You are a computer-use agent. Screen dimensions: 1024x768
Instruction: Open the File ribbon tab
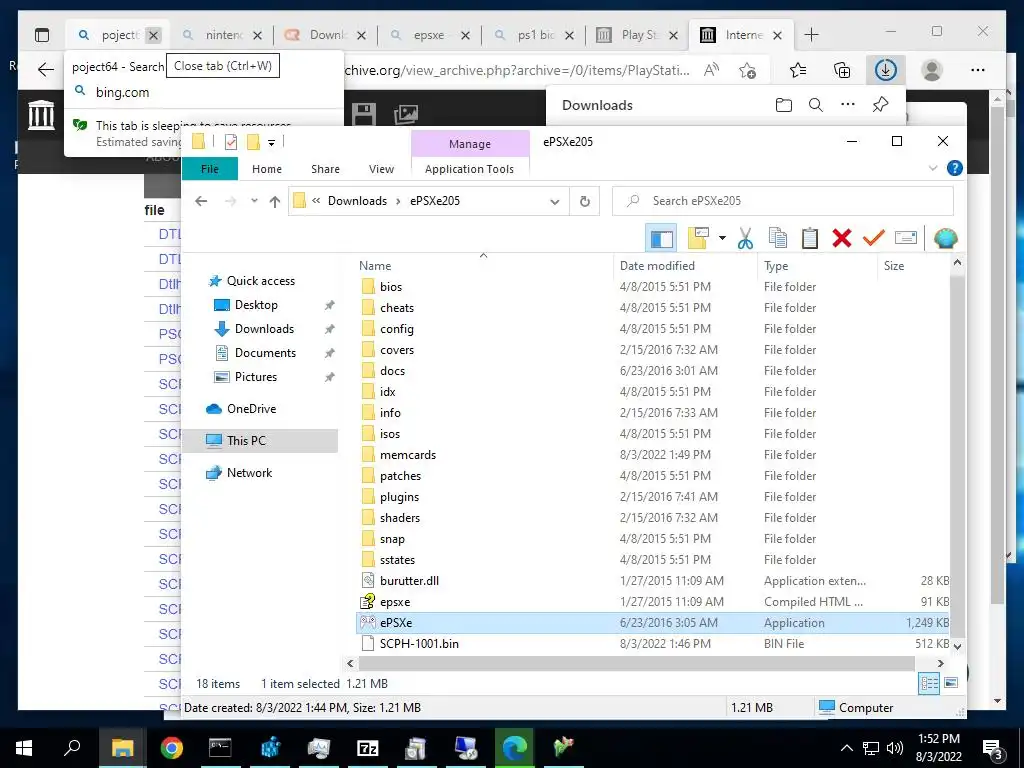point(210,169)
